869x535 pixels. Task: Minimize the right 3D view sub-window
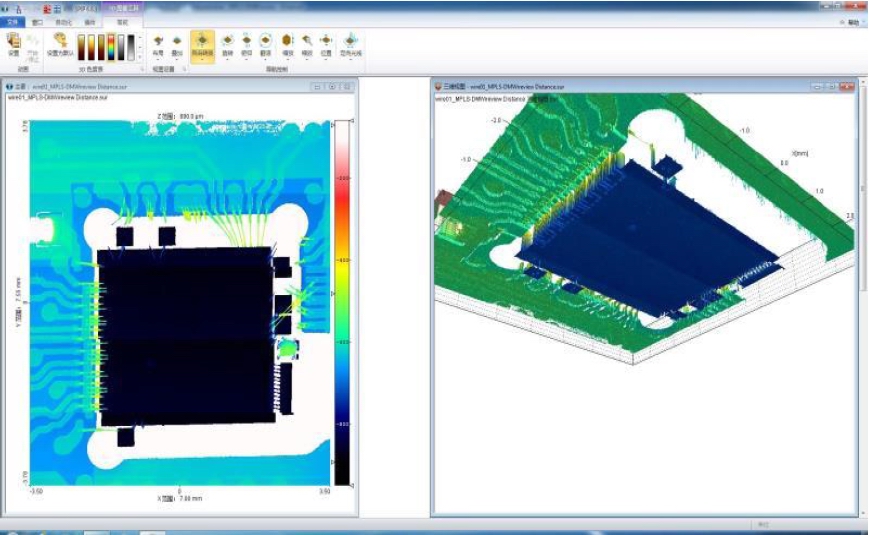(x=817, y=86)
